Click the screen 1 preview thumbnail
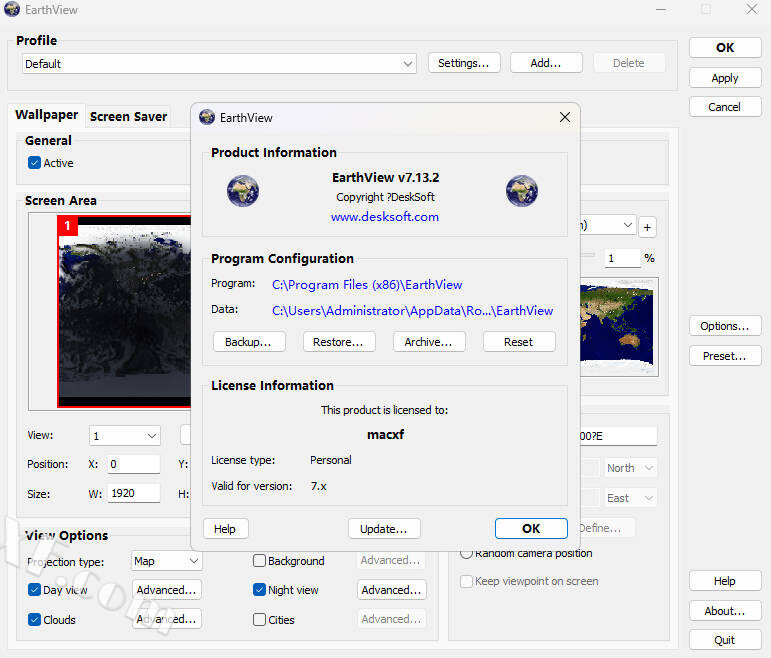Image resolution: width=771 pixels, height=658 pixels. tap(124, 311)
